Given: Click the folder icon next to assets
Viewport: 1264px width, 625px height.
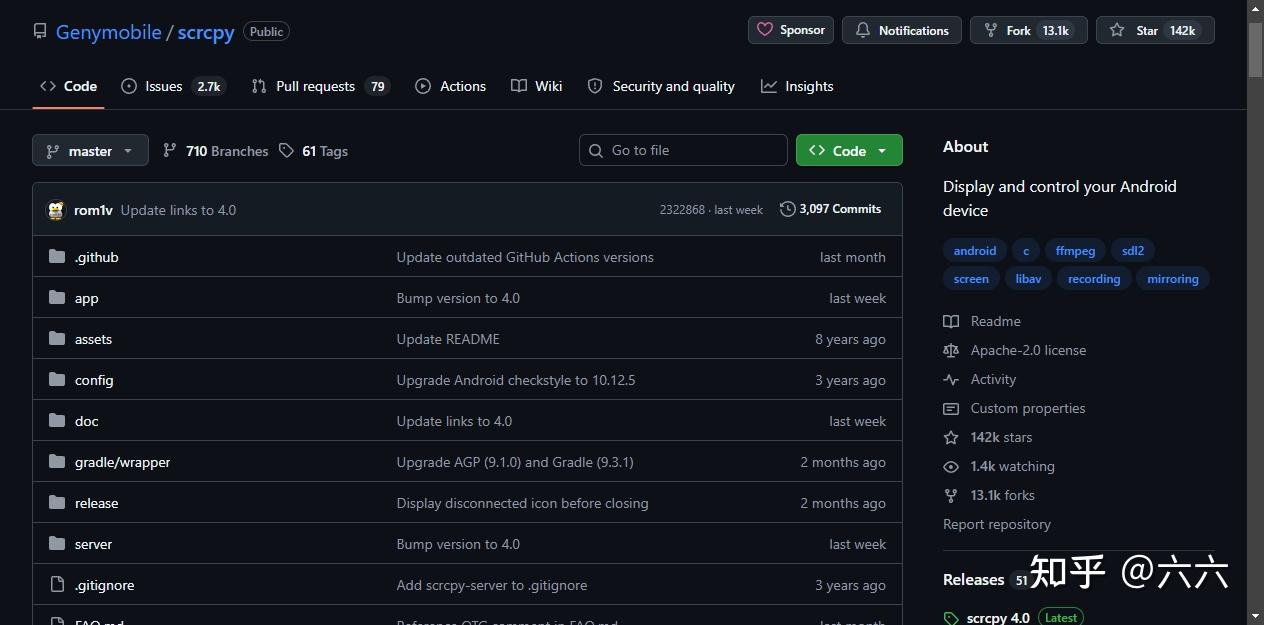Looking at the screenshot, I should 57,339.
